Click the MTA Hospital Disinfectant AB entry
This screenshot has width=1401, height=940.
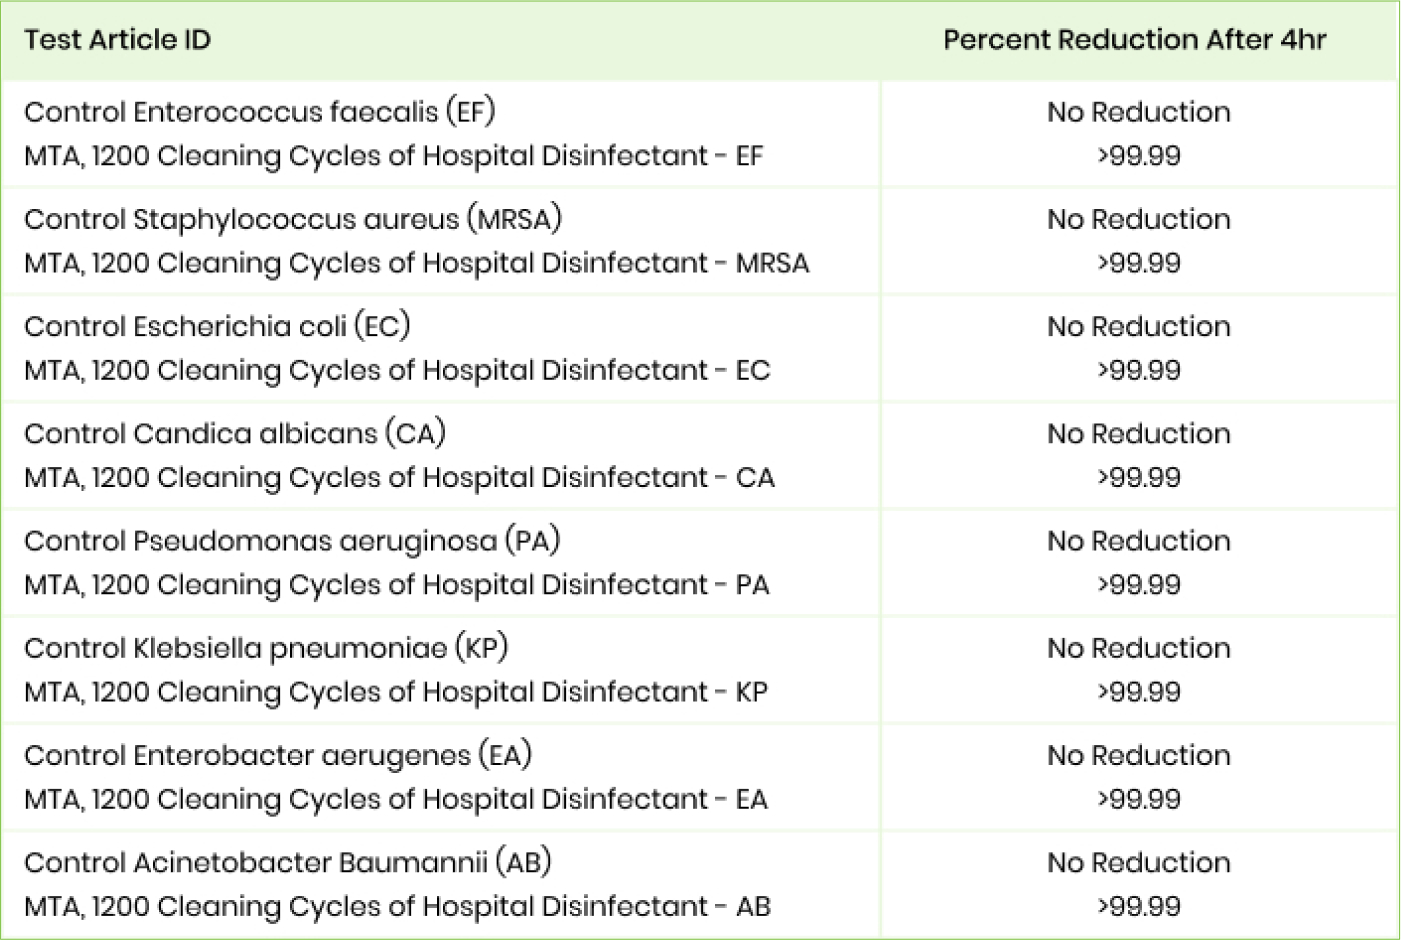(x=397, y=906)
